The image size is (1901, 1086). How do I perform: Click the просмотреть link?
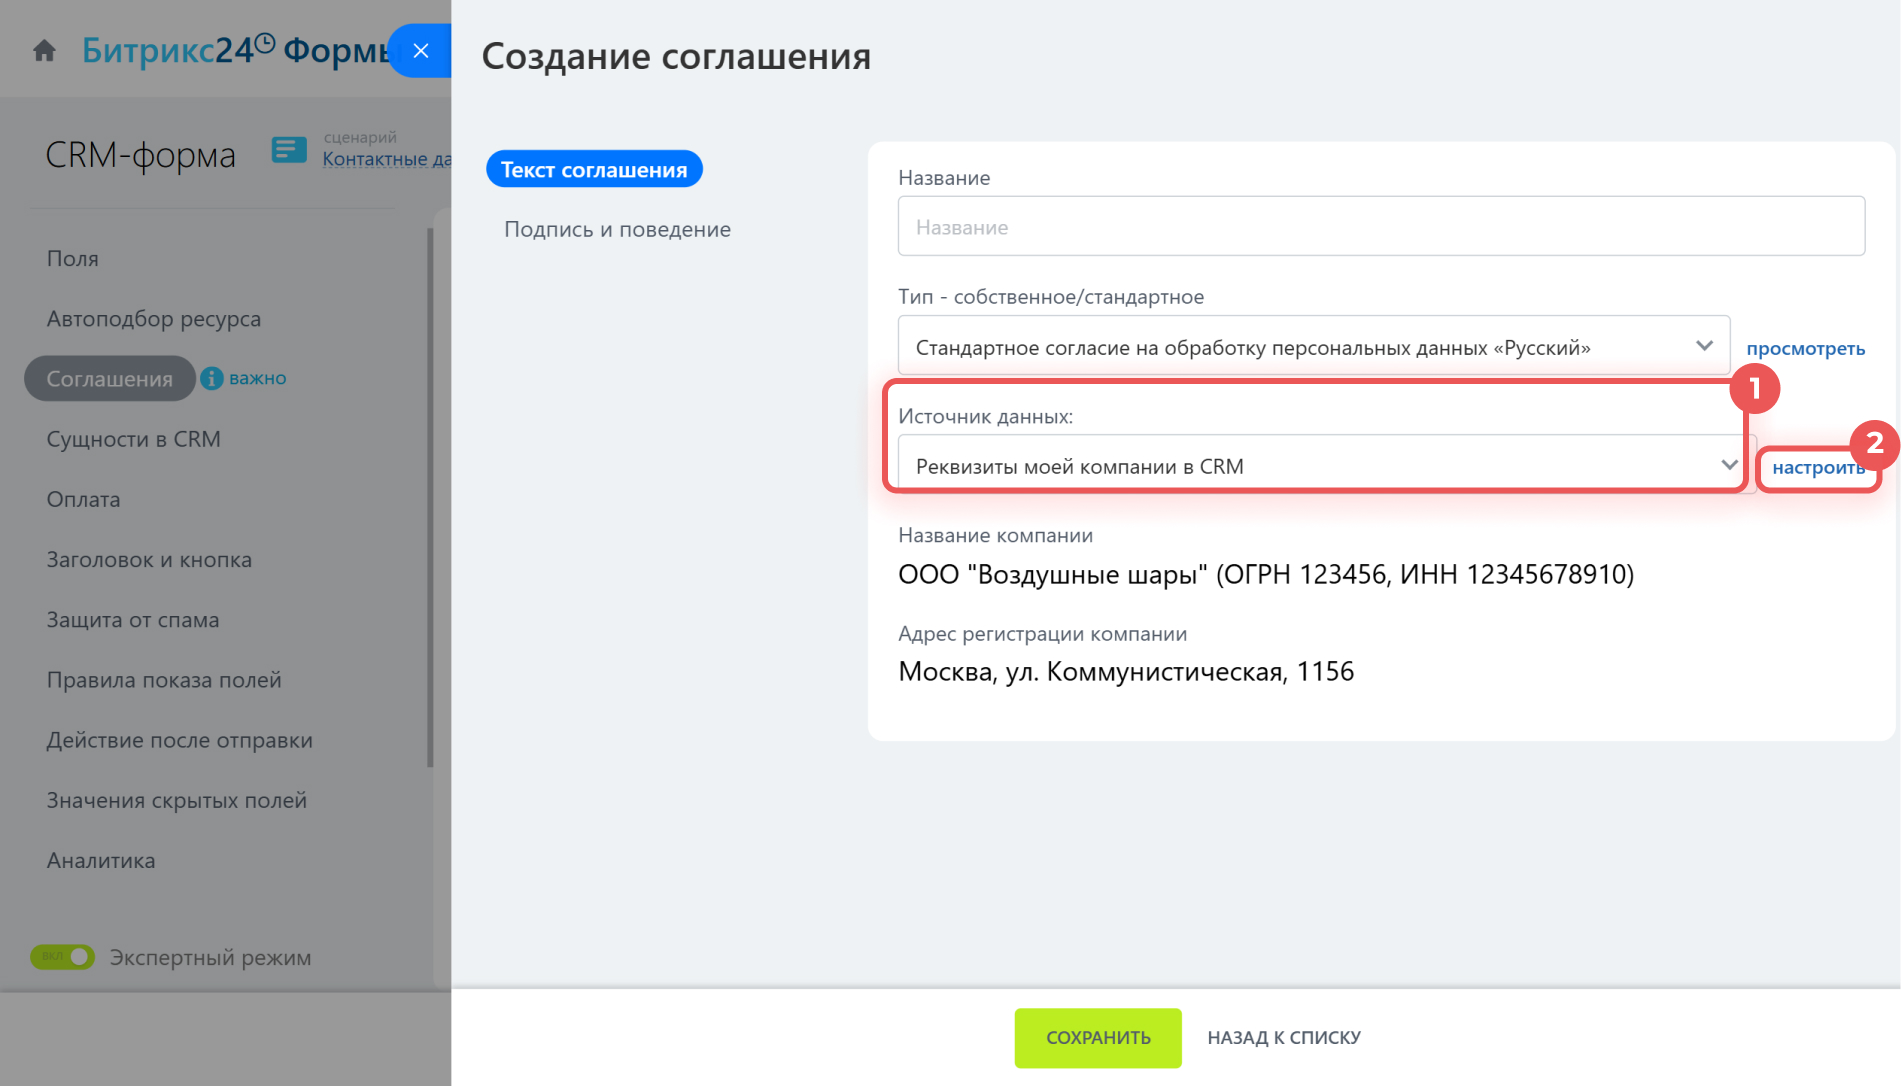1805,348
